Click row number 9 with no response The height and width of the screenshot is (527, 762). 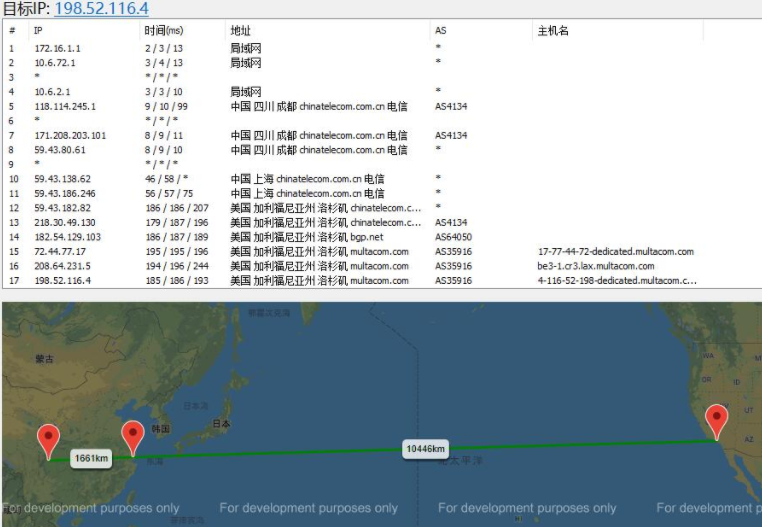(x=11, y=164)
